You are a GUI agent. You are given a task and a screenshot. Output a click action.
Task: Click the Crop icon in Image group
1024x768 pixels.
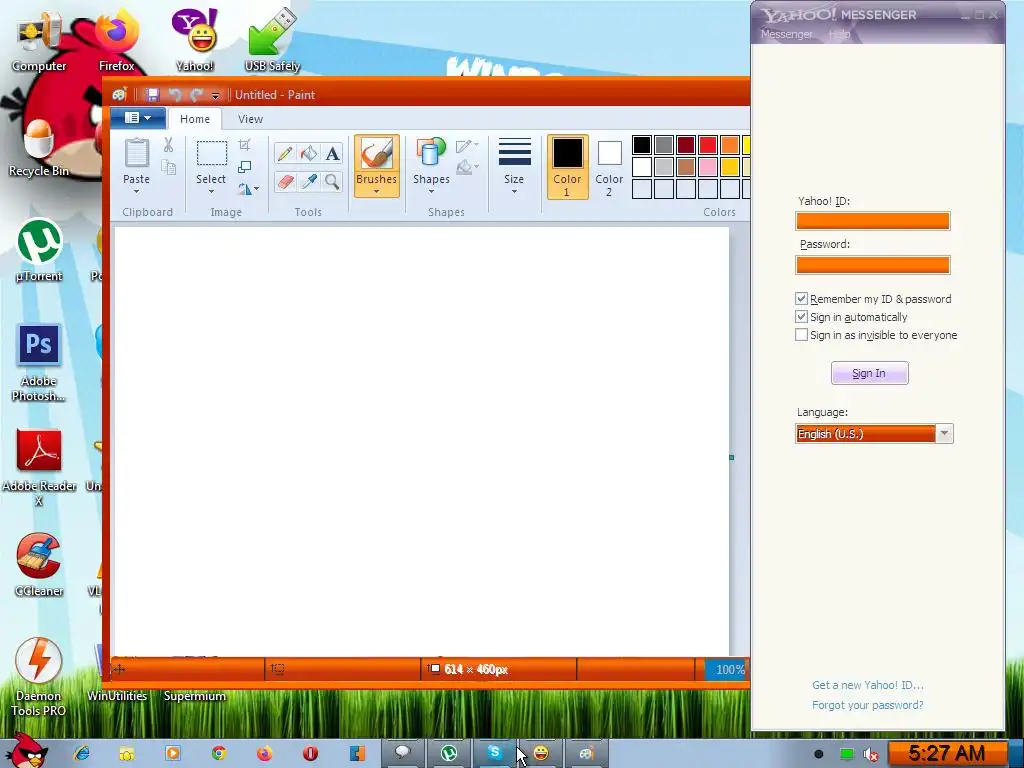pos(245,145)
